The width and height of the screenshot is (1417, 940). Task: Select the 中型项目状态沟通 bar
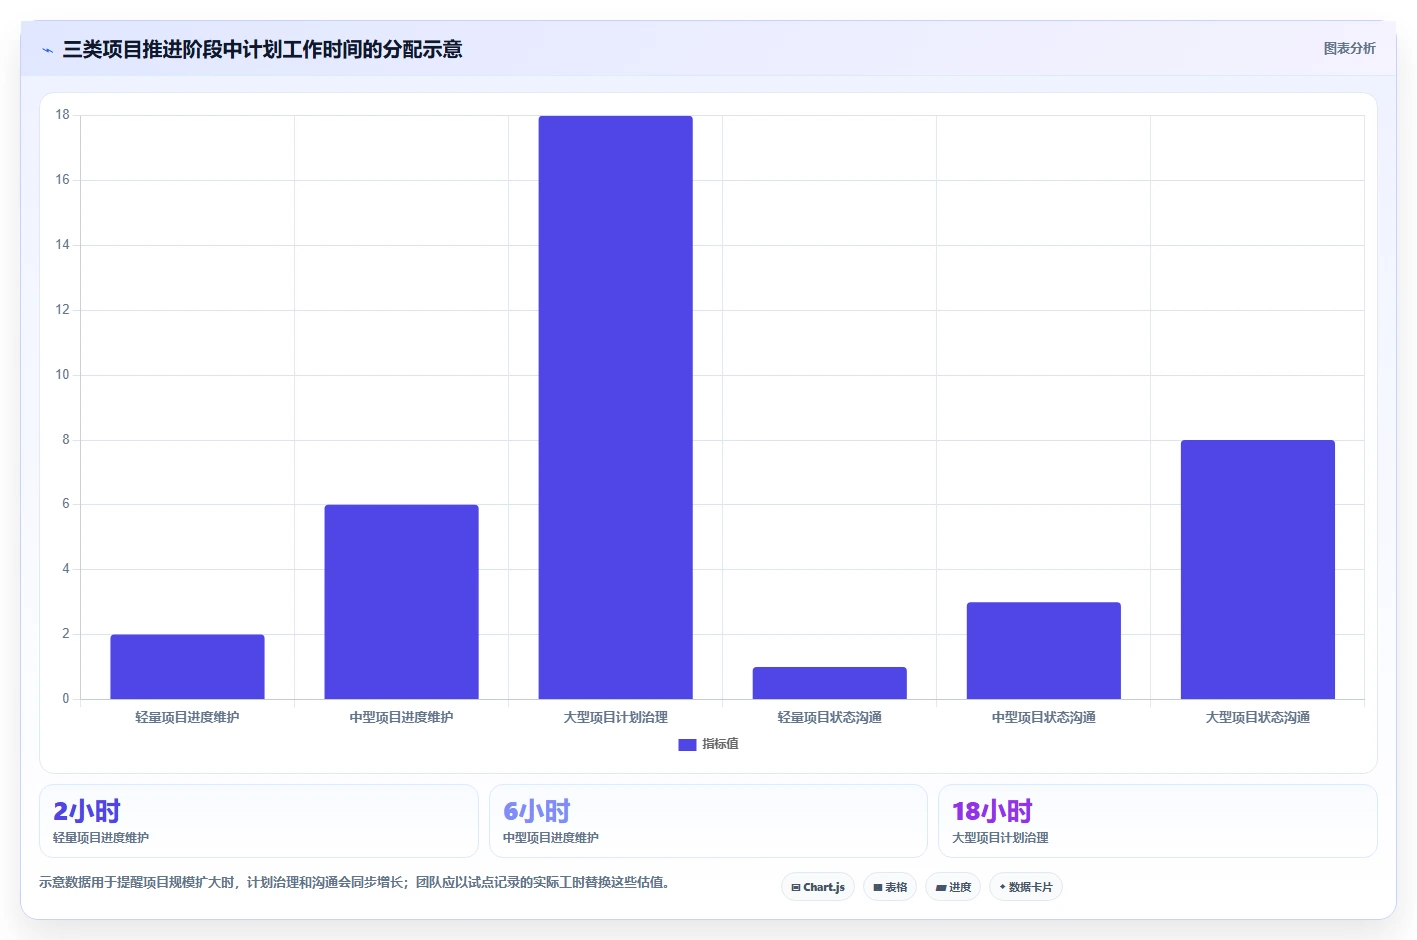(x=1043, y=651)
